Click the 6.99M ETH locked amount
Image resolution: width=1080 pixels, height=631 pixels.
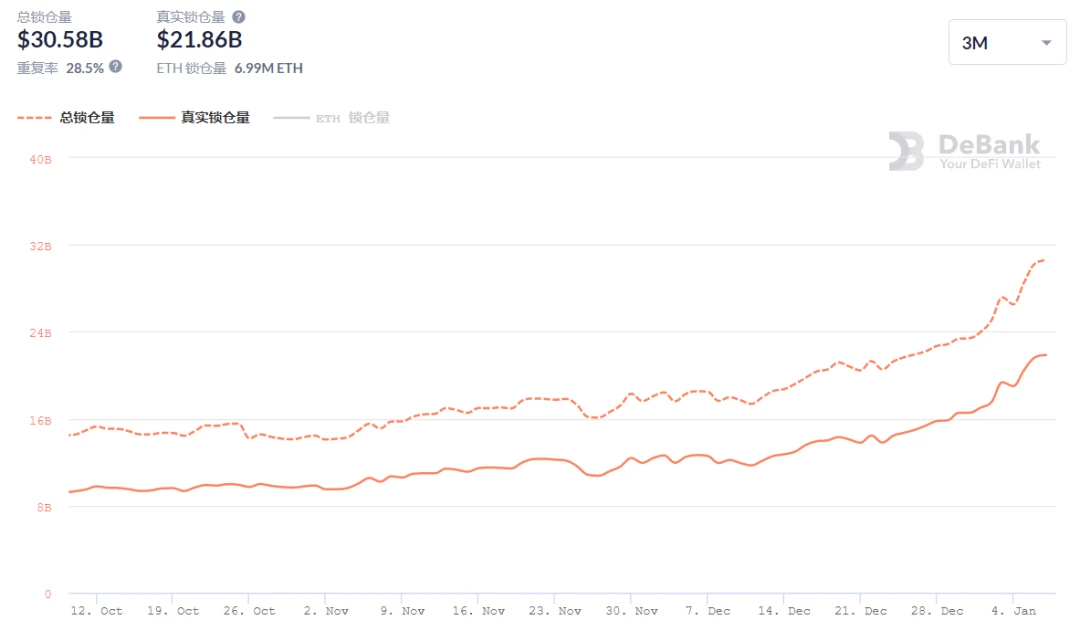269,68
